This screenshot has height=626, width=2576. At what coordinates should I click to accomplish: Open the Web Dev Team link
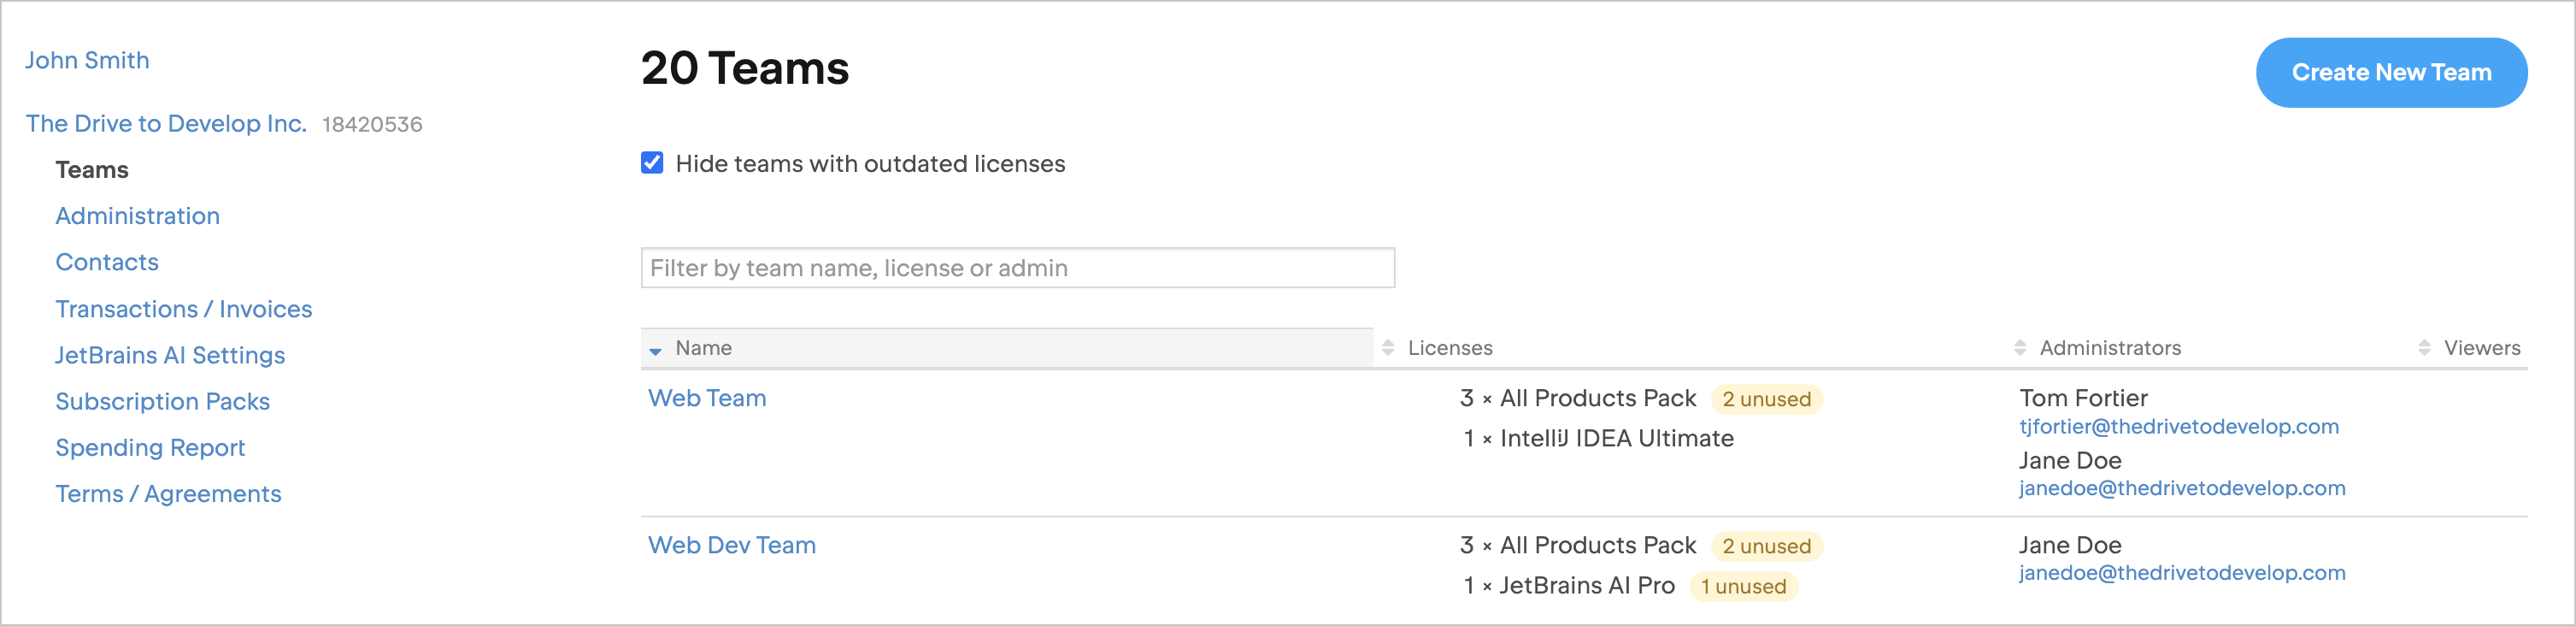[731, 545]
